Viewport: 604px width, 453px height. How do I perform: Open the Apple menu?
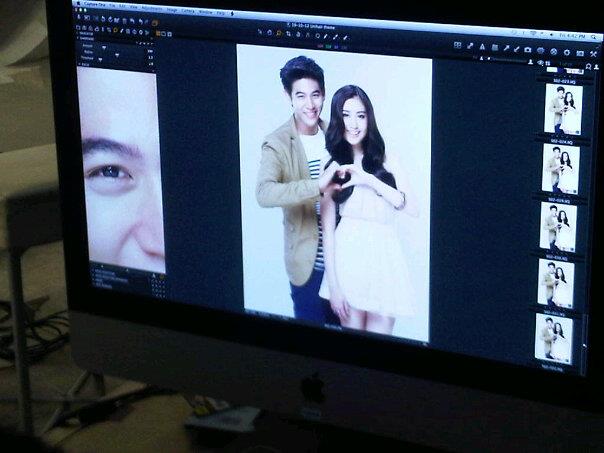pyautogui.click(x=78, y=3)
